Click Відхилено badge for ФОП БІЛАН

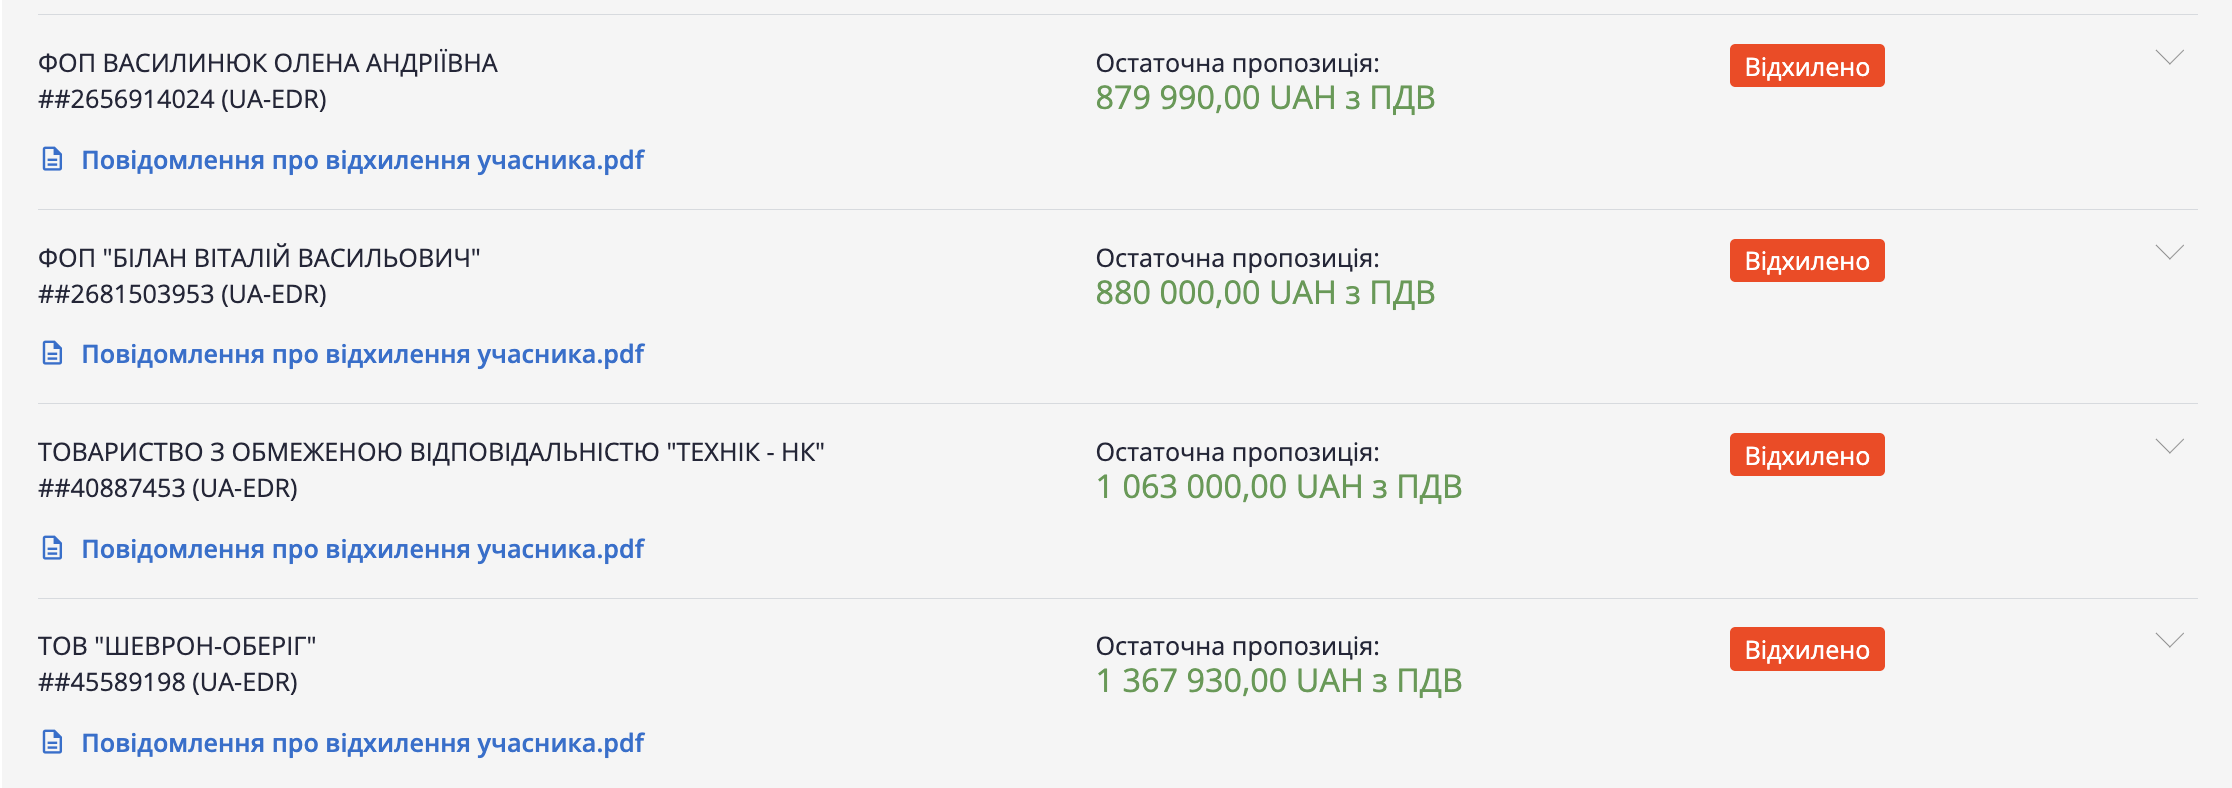1806,261
